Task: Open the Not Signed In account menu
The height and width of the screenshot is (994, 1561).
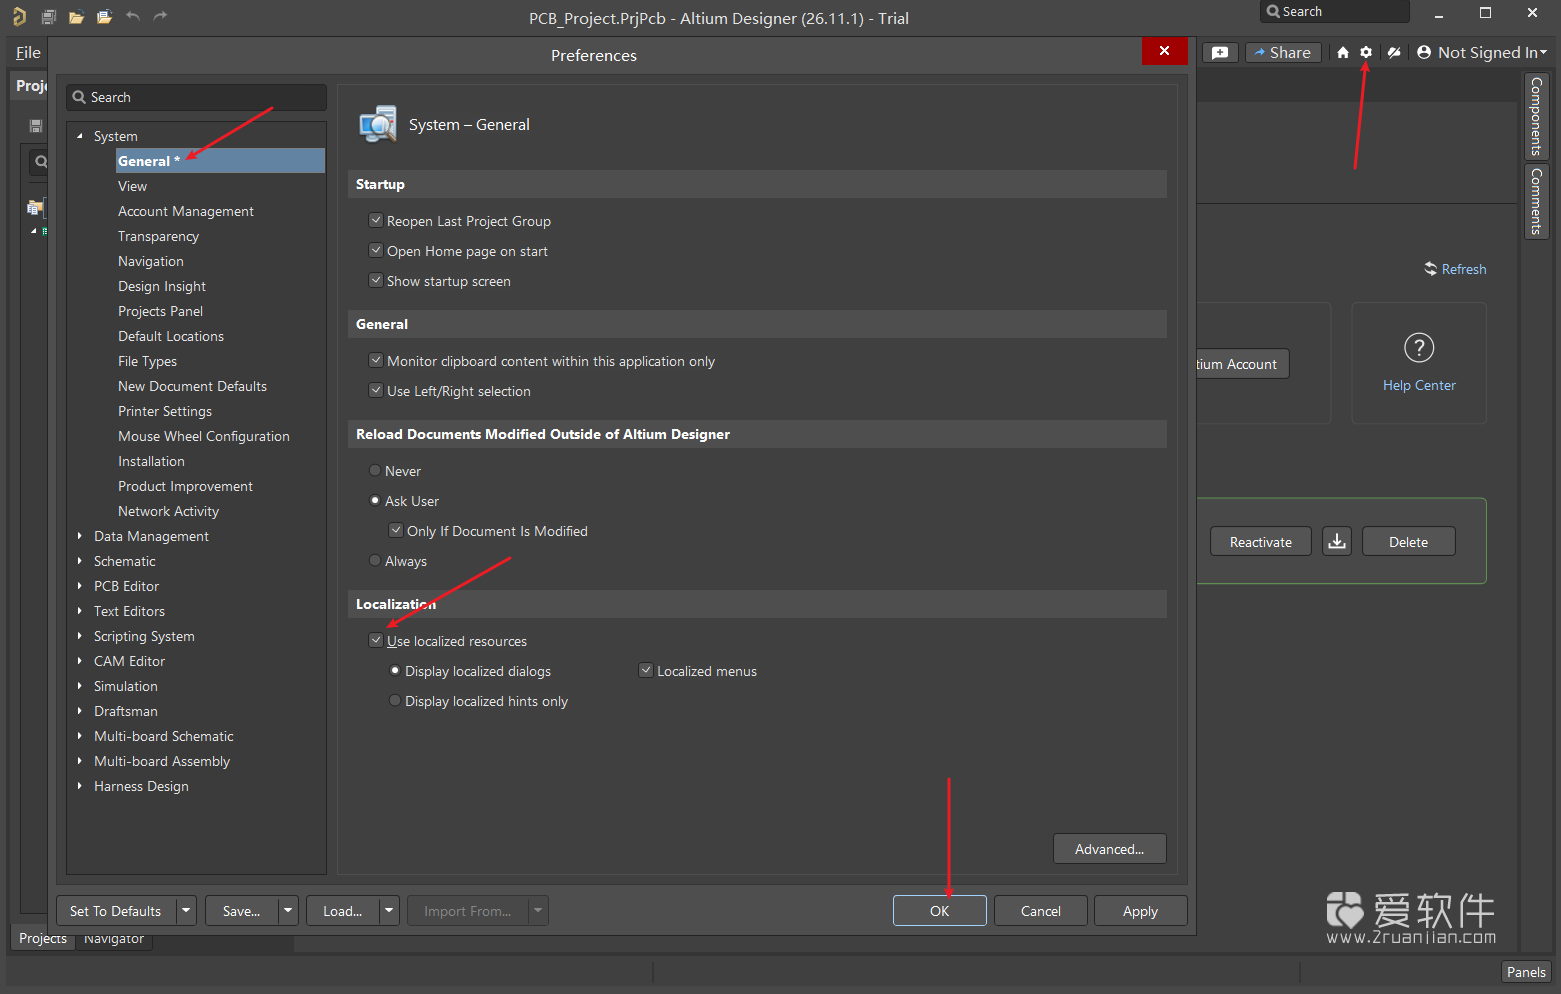Action: point(1482,53)
